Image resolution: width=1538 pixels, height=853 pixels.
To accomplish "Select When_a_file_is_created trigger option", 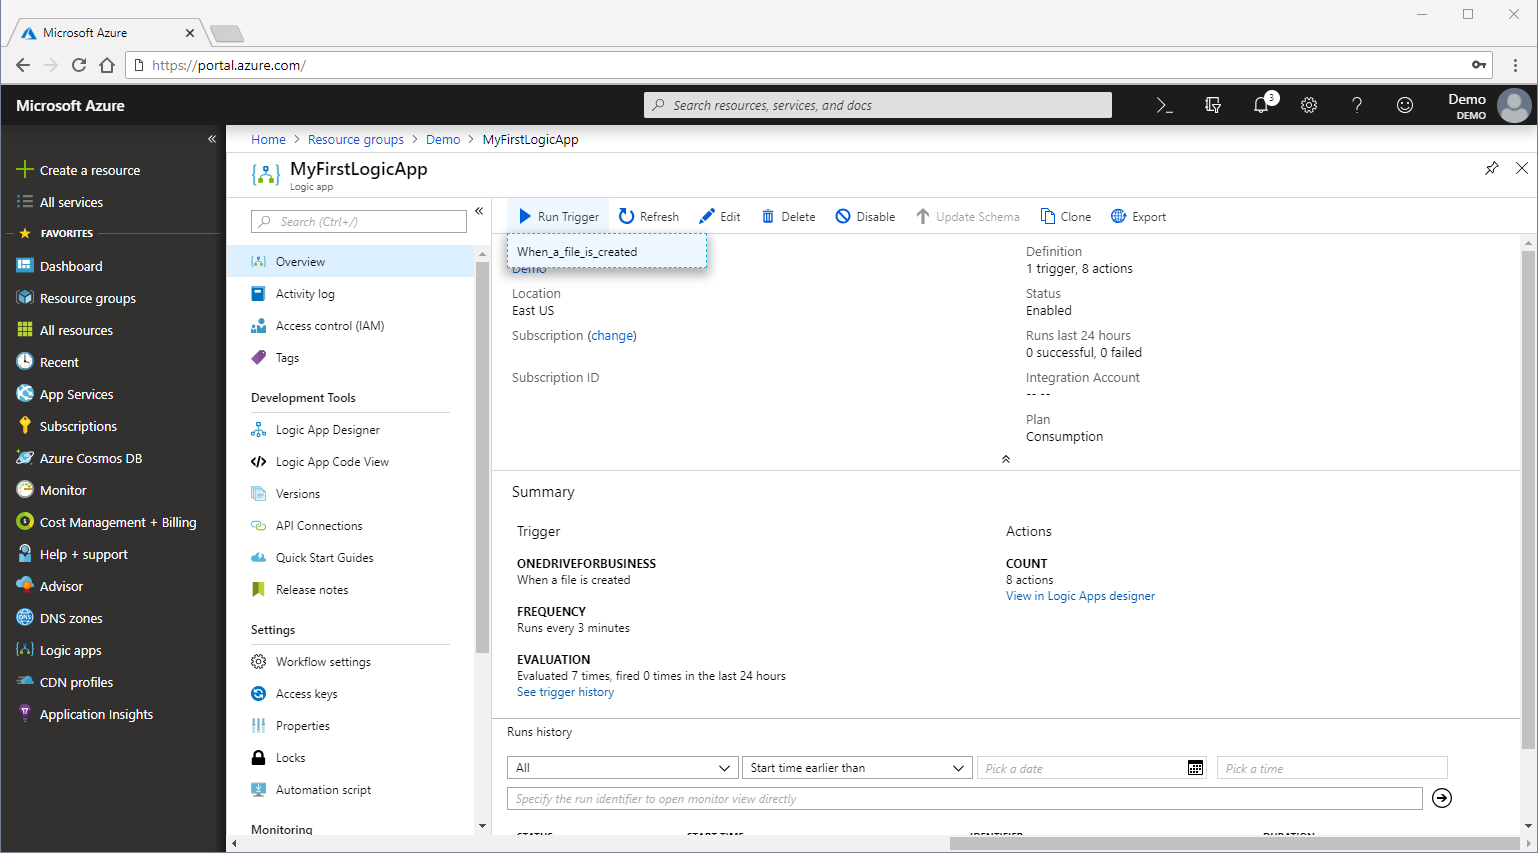I will point(607,251).
